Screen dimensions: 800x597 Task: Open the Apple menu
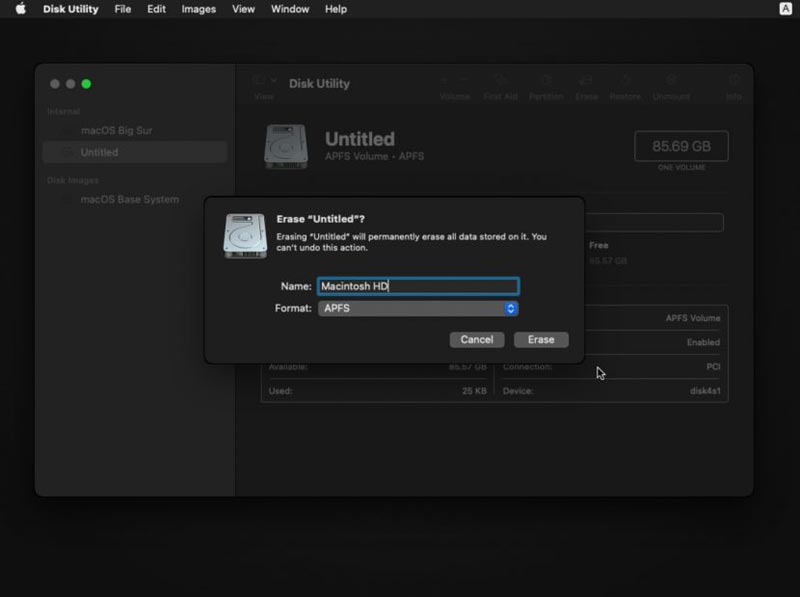click(20, 9)
